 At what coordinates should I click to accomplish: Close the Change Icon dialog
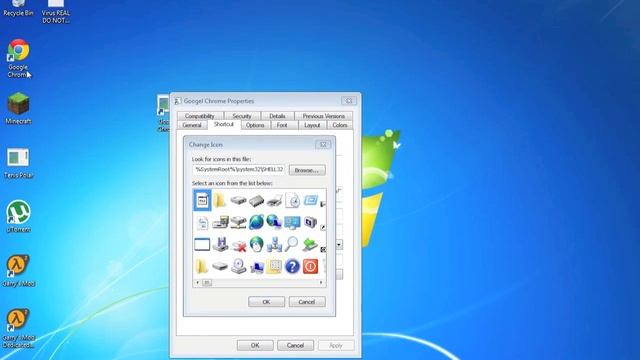coord(323,144)
